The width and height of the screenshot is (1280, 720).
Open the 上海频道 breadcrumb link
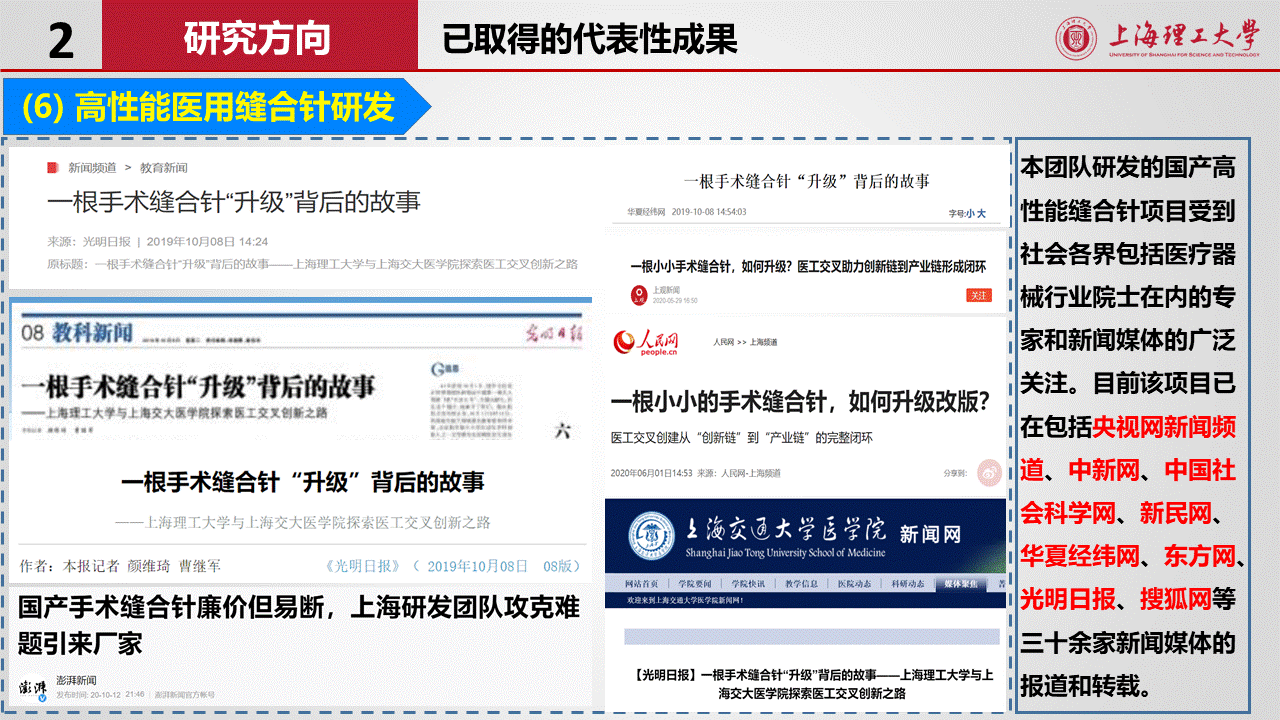coord(762,342)
